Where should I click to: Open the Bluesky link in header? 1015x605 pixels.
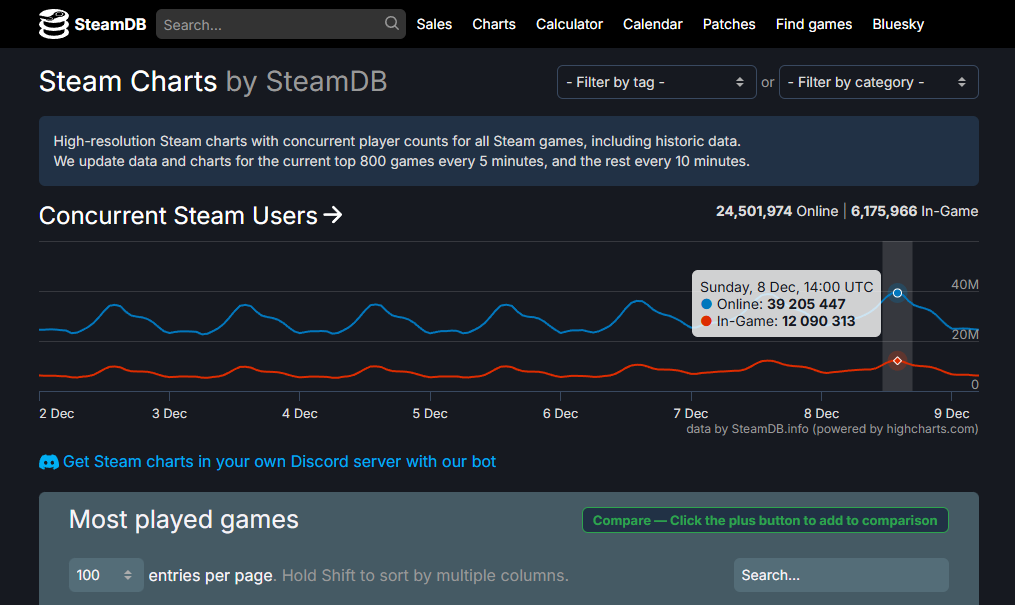click(898, 24)
